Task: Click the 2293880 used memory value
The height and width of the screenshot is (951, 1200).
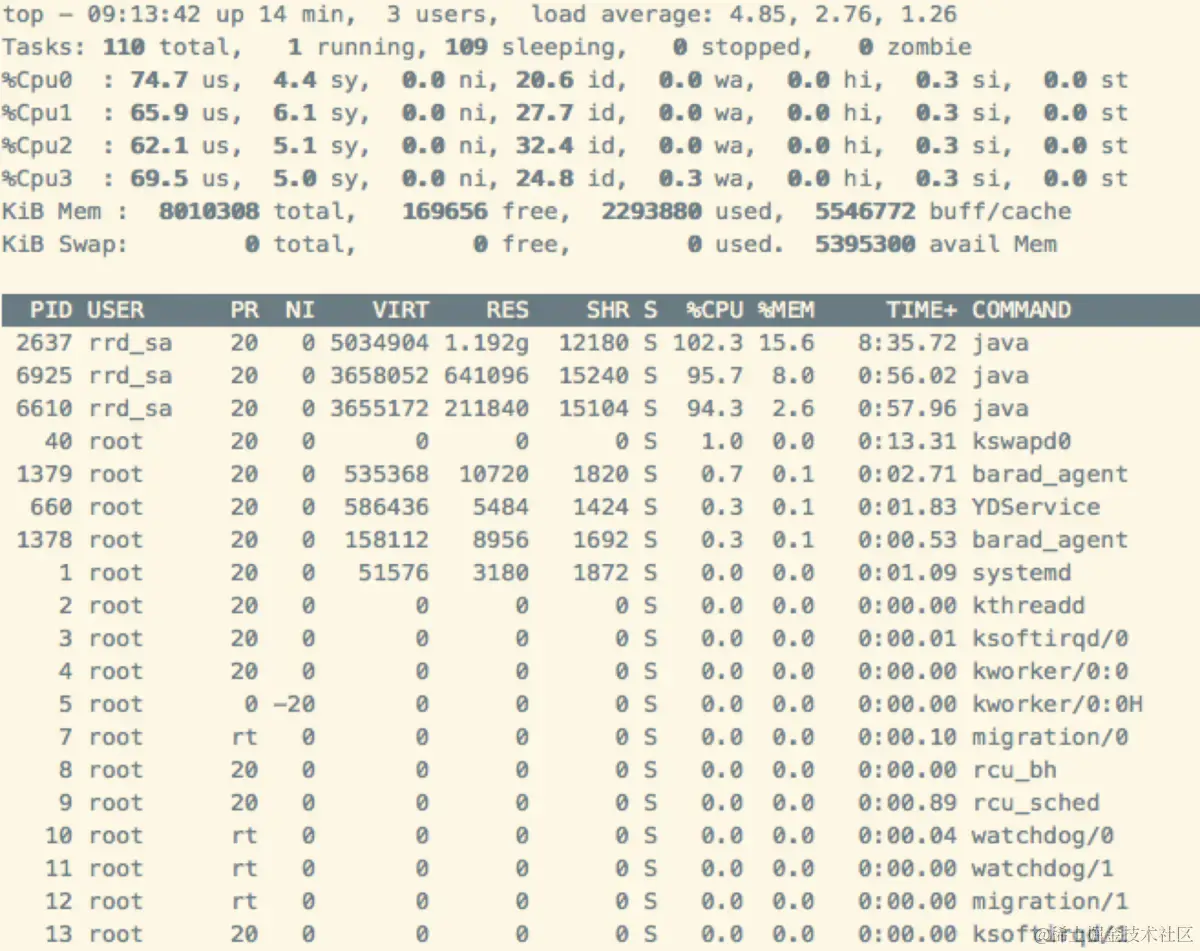Action: pos(651,212)
